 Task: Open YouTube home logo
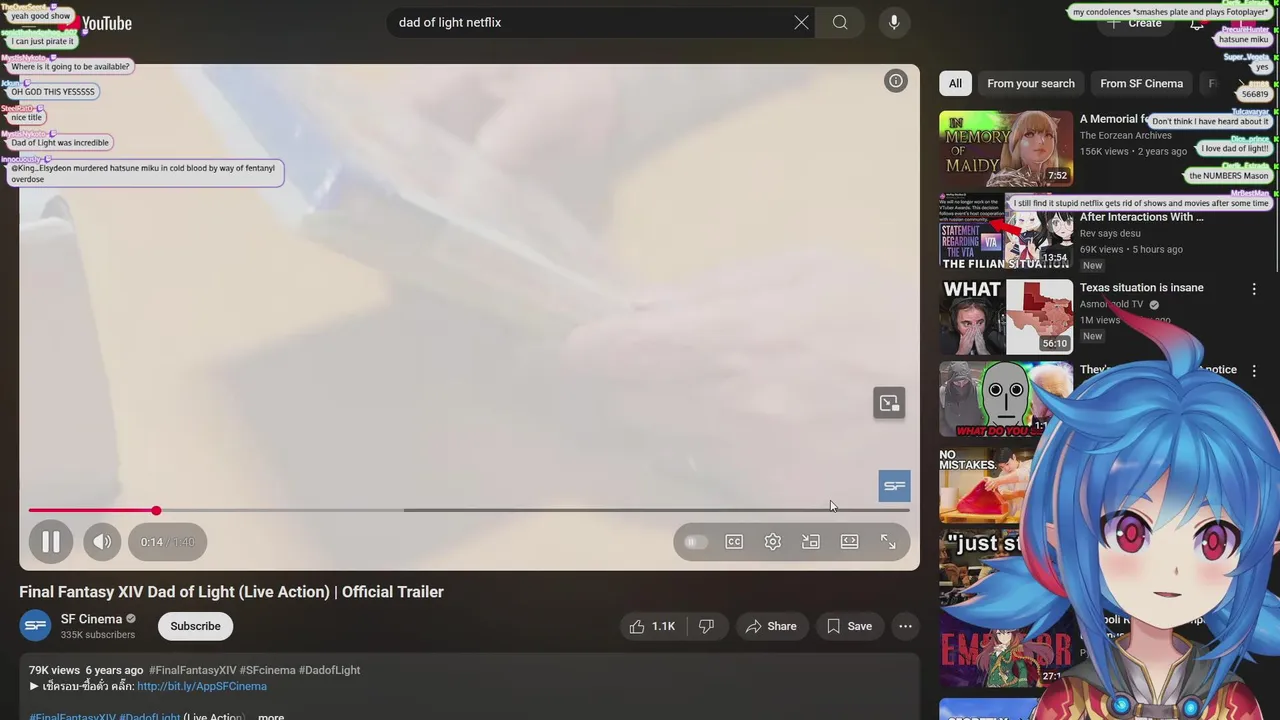95,23
